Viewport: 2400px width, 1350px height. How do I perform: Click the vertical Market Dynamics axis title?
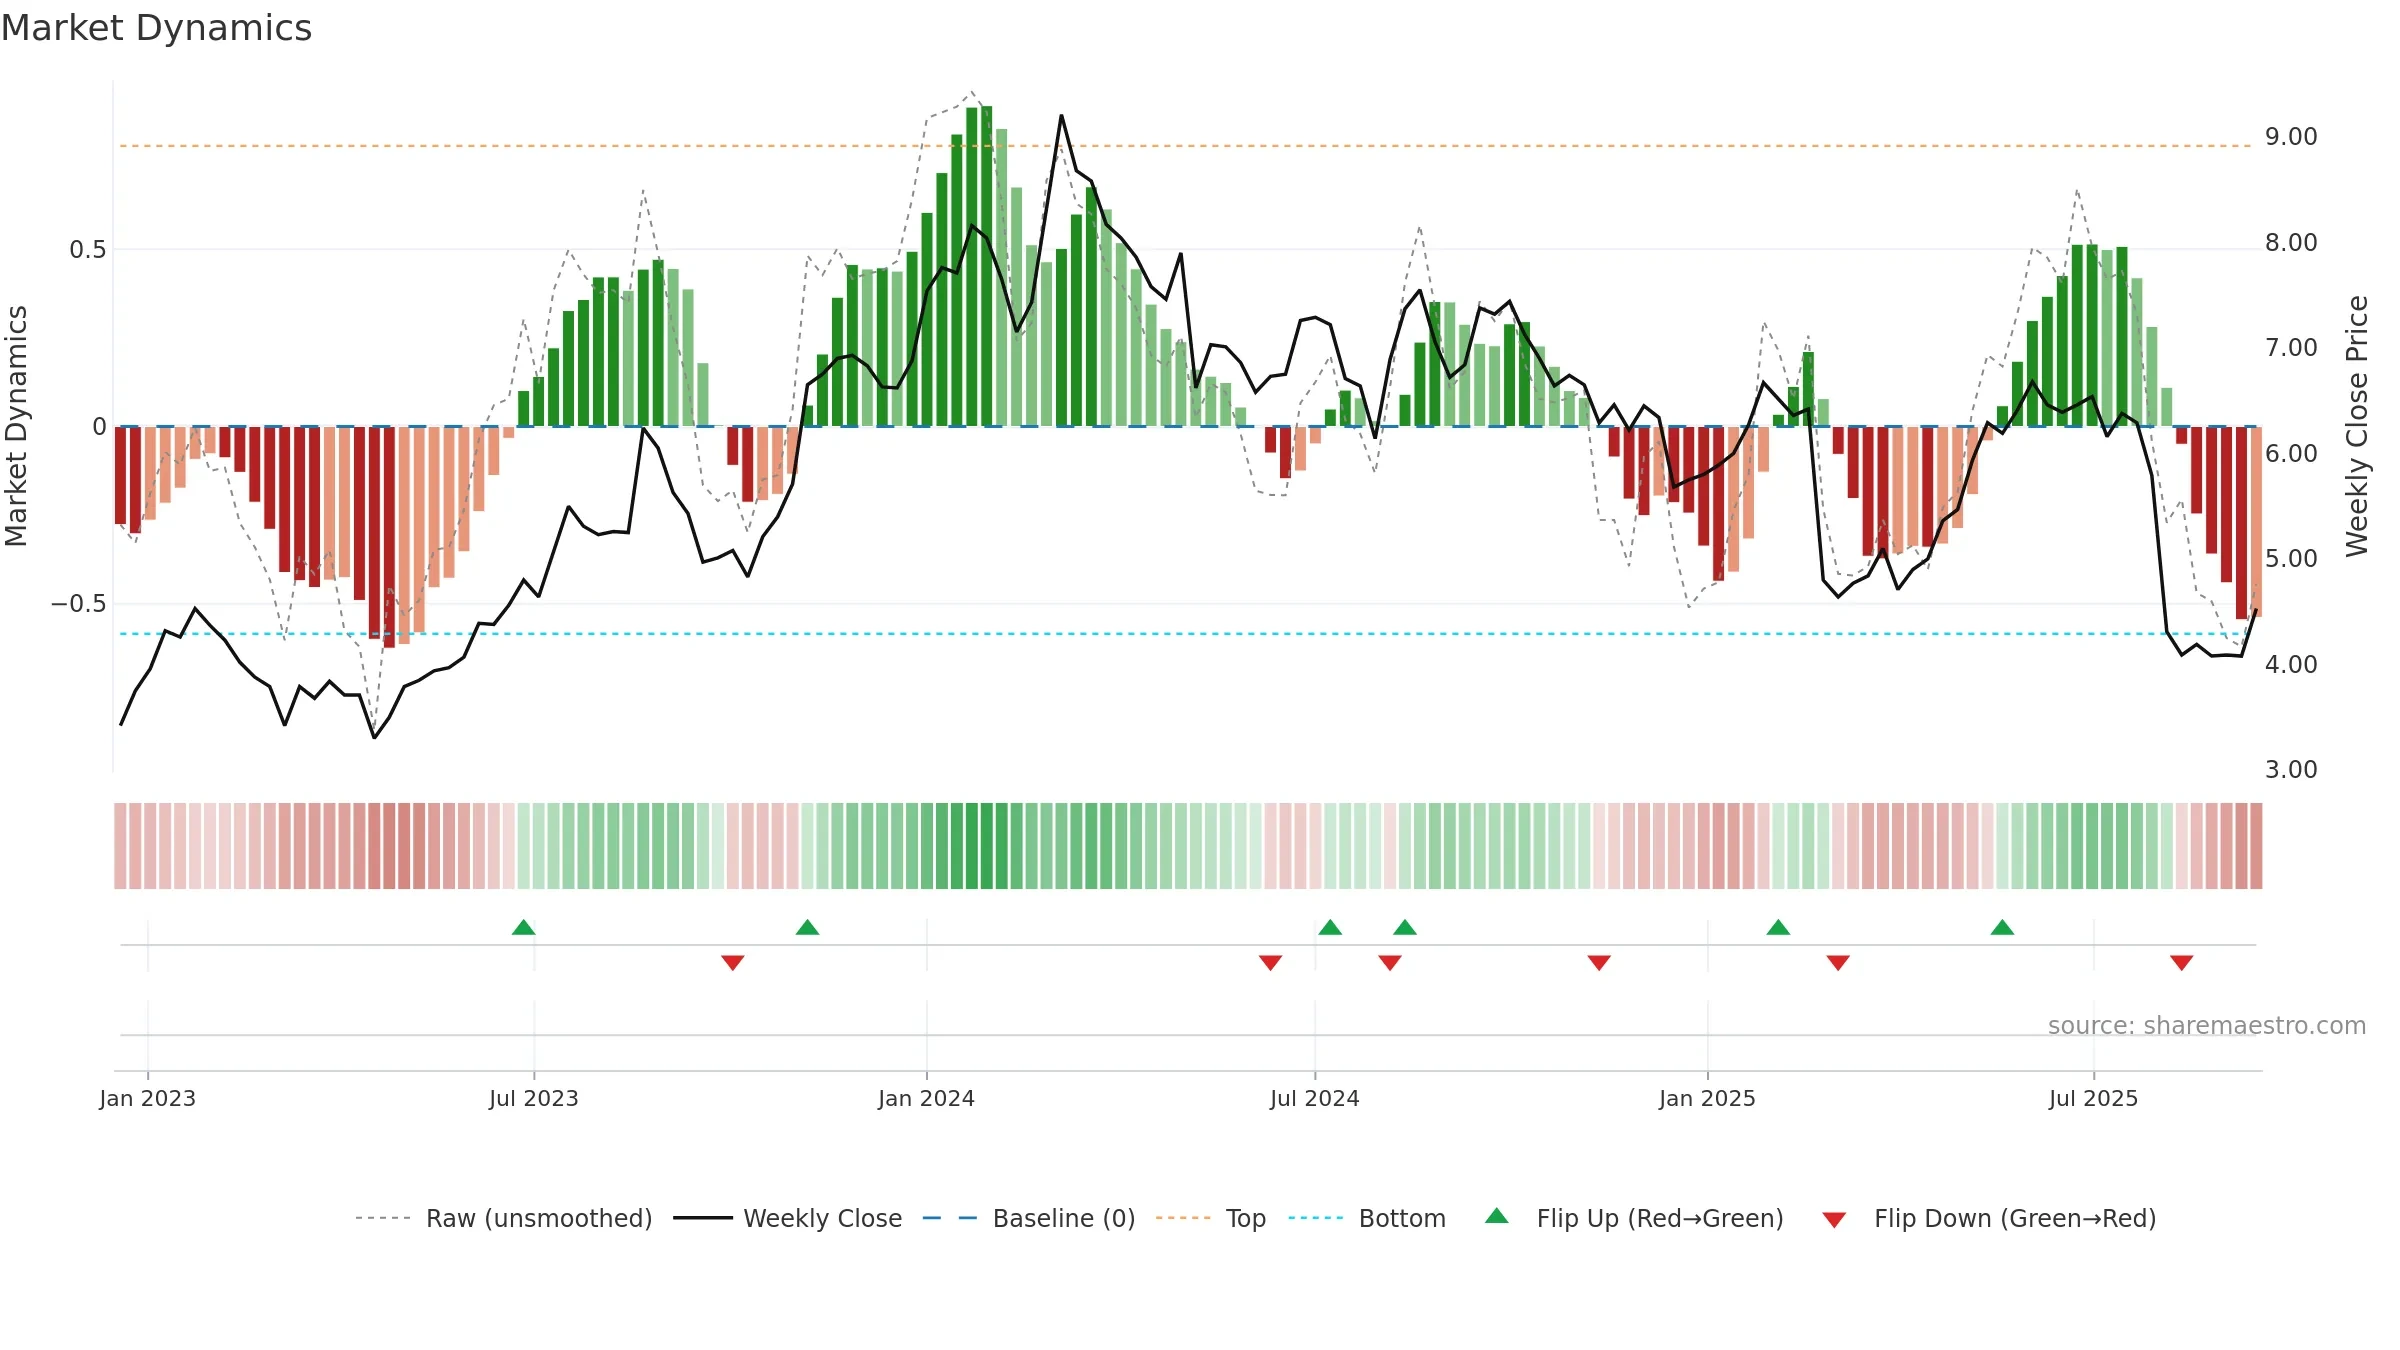(16, 426)
